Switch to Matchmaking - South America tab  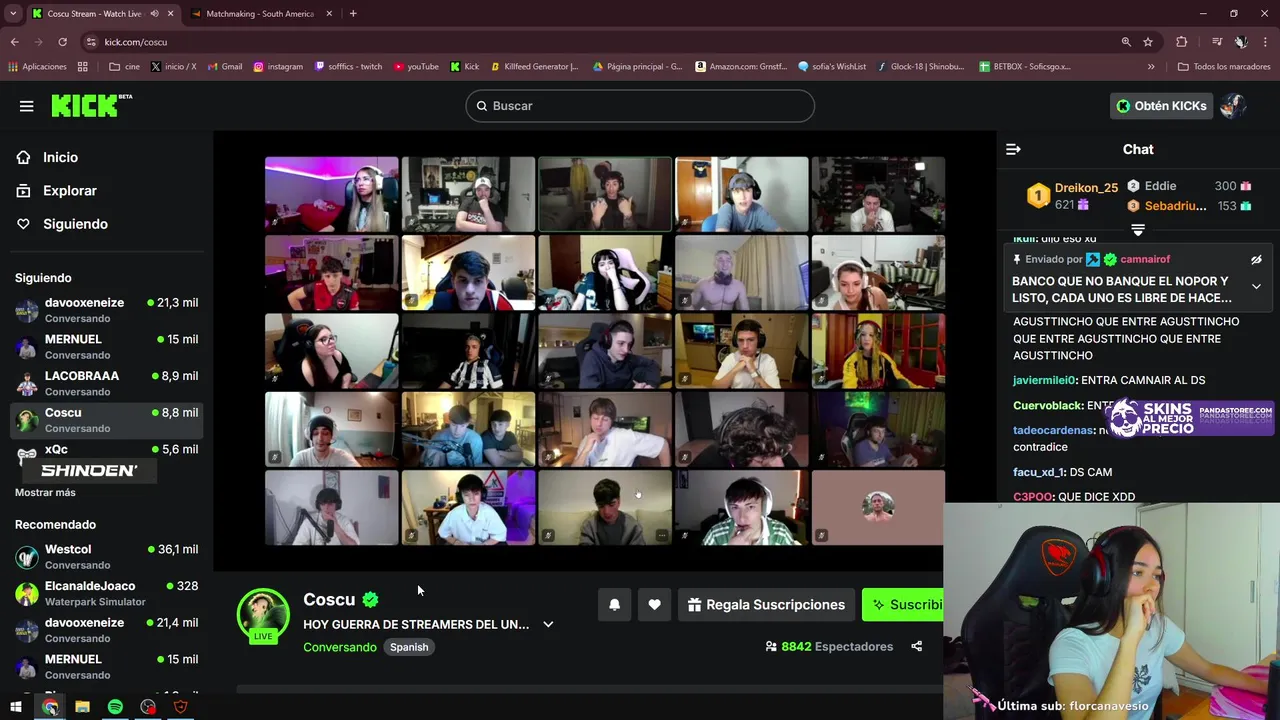(260, 14)
